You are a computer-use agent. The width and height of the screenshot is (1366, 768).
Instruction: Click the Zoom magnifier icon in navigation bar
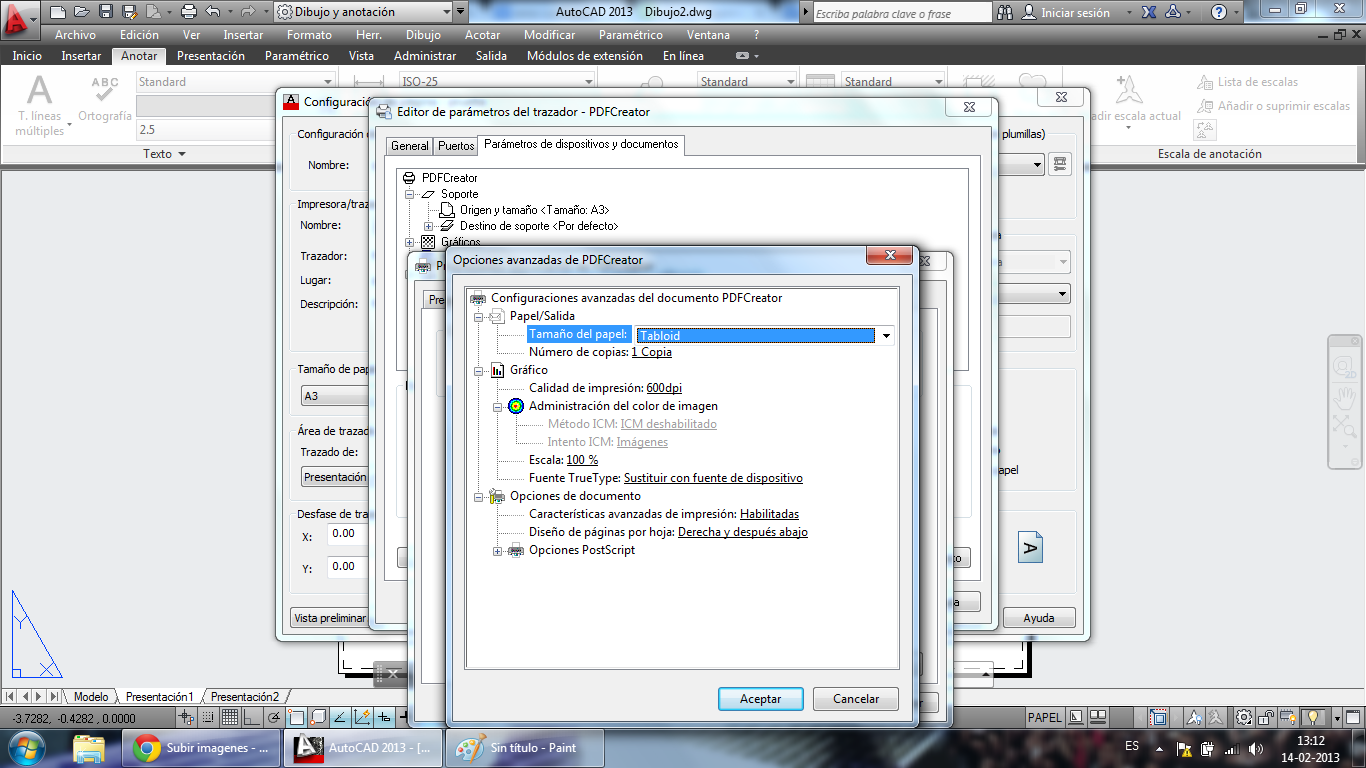click(x=1344, y=427)
